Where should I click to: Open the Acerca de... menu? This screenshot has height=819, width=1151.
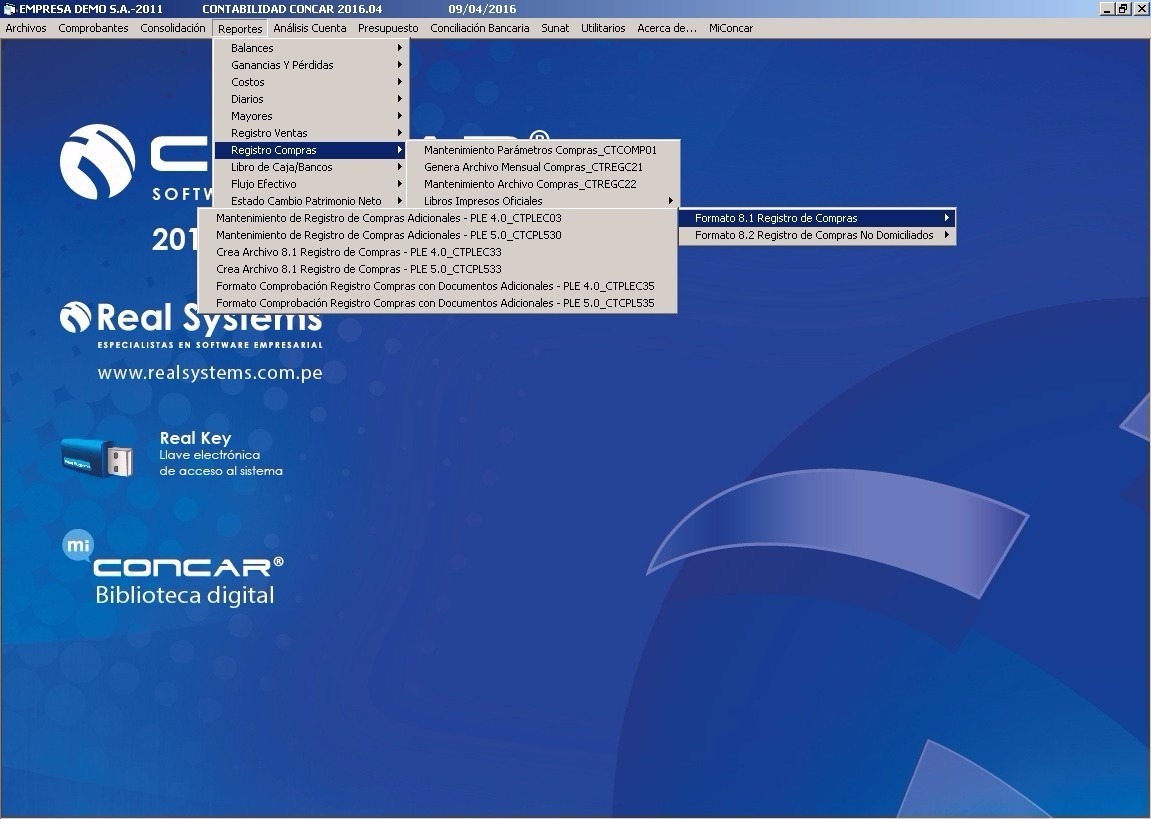coord(667,28)
